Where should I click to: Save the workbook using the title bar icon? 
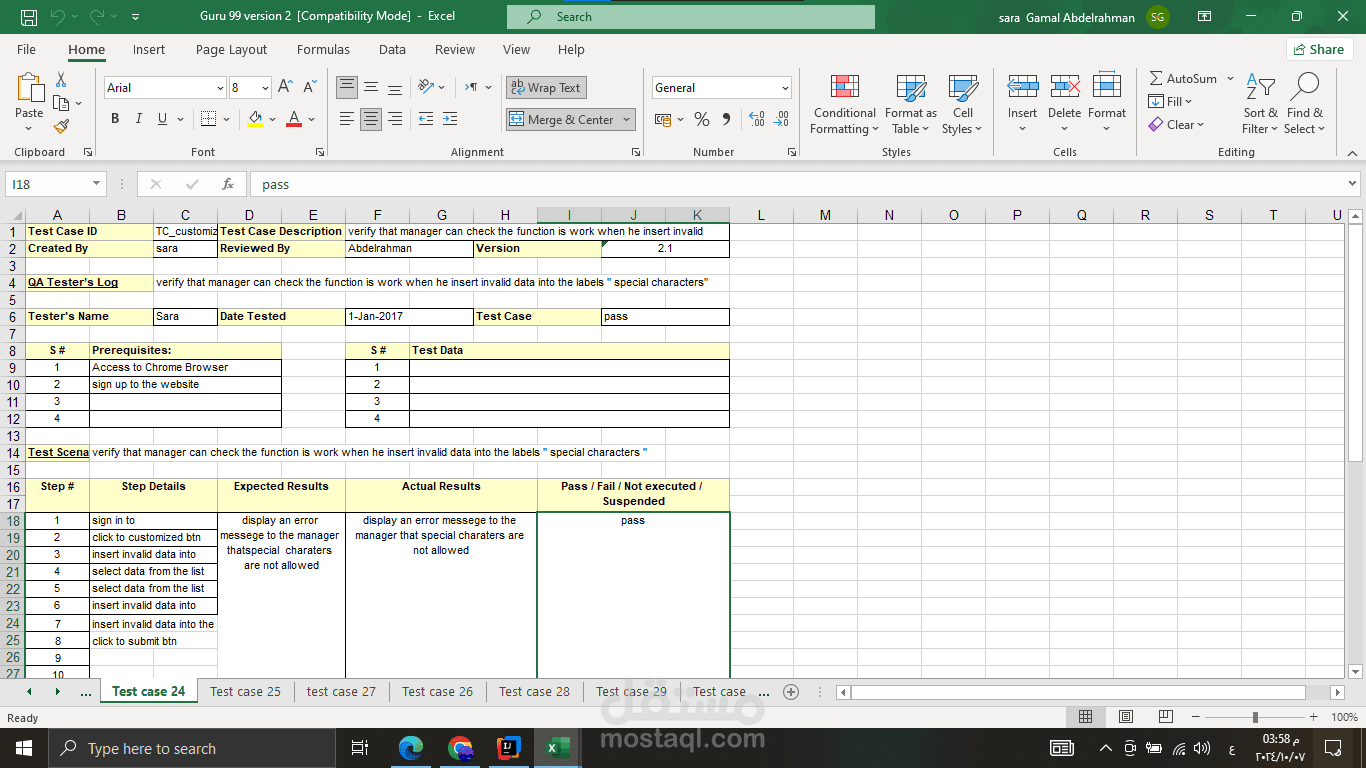coord(29,17)
